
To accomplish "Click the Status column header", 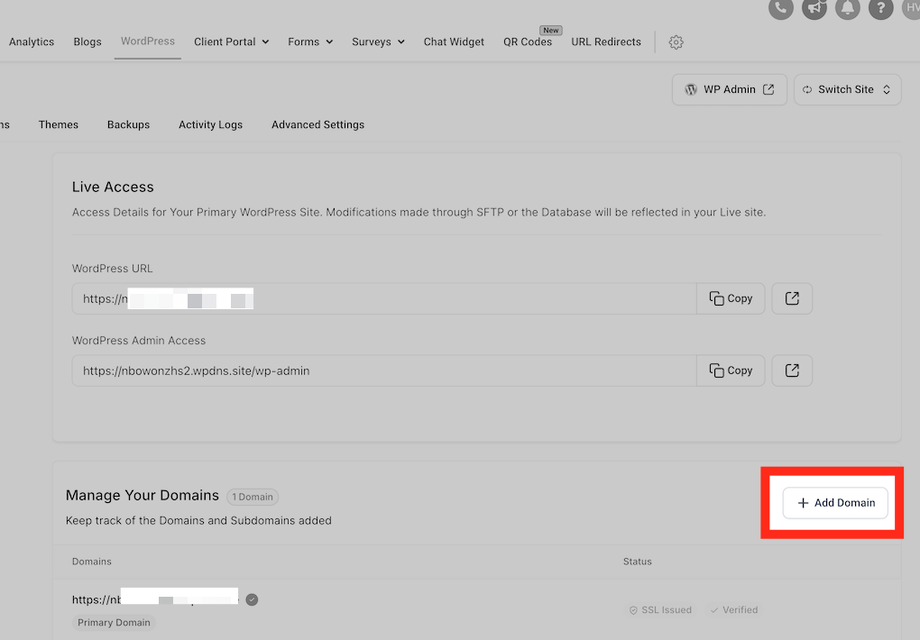I will [x=637, y=561].
